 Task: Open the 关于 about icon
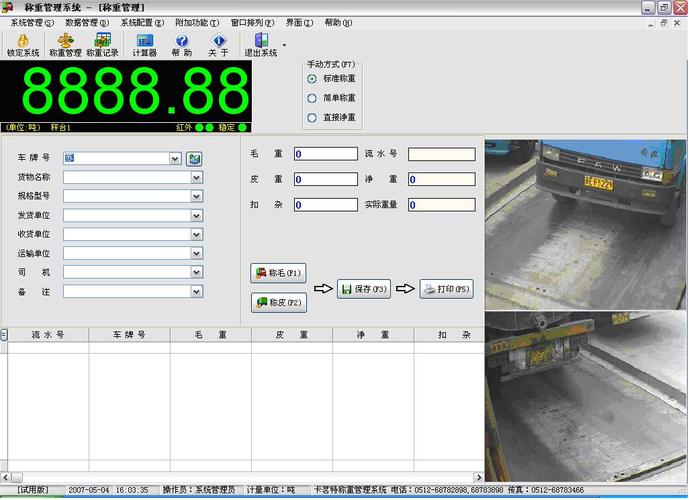coord(218,41)
